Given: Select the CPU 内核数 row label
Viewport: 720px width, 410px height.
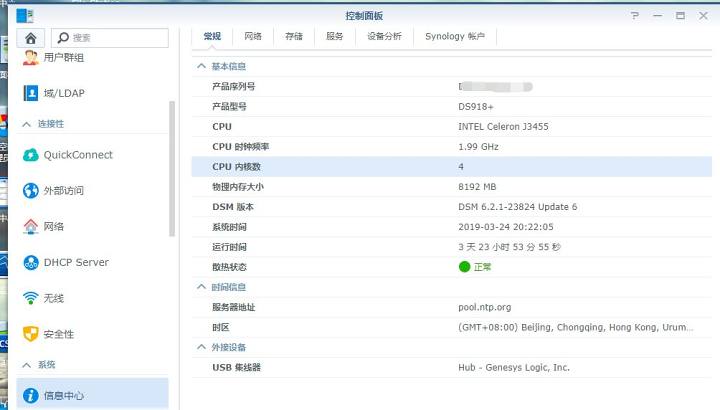Looking at the screenshot, I should pyautogui.click(x=236, y=167).
